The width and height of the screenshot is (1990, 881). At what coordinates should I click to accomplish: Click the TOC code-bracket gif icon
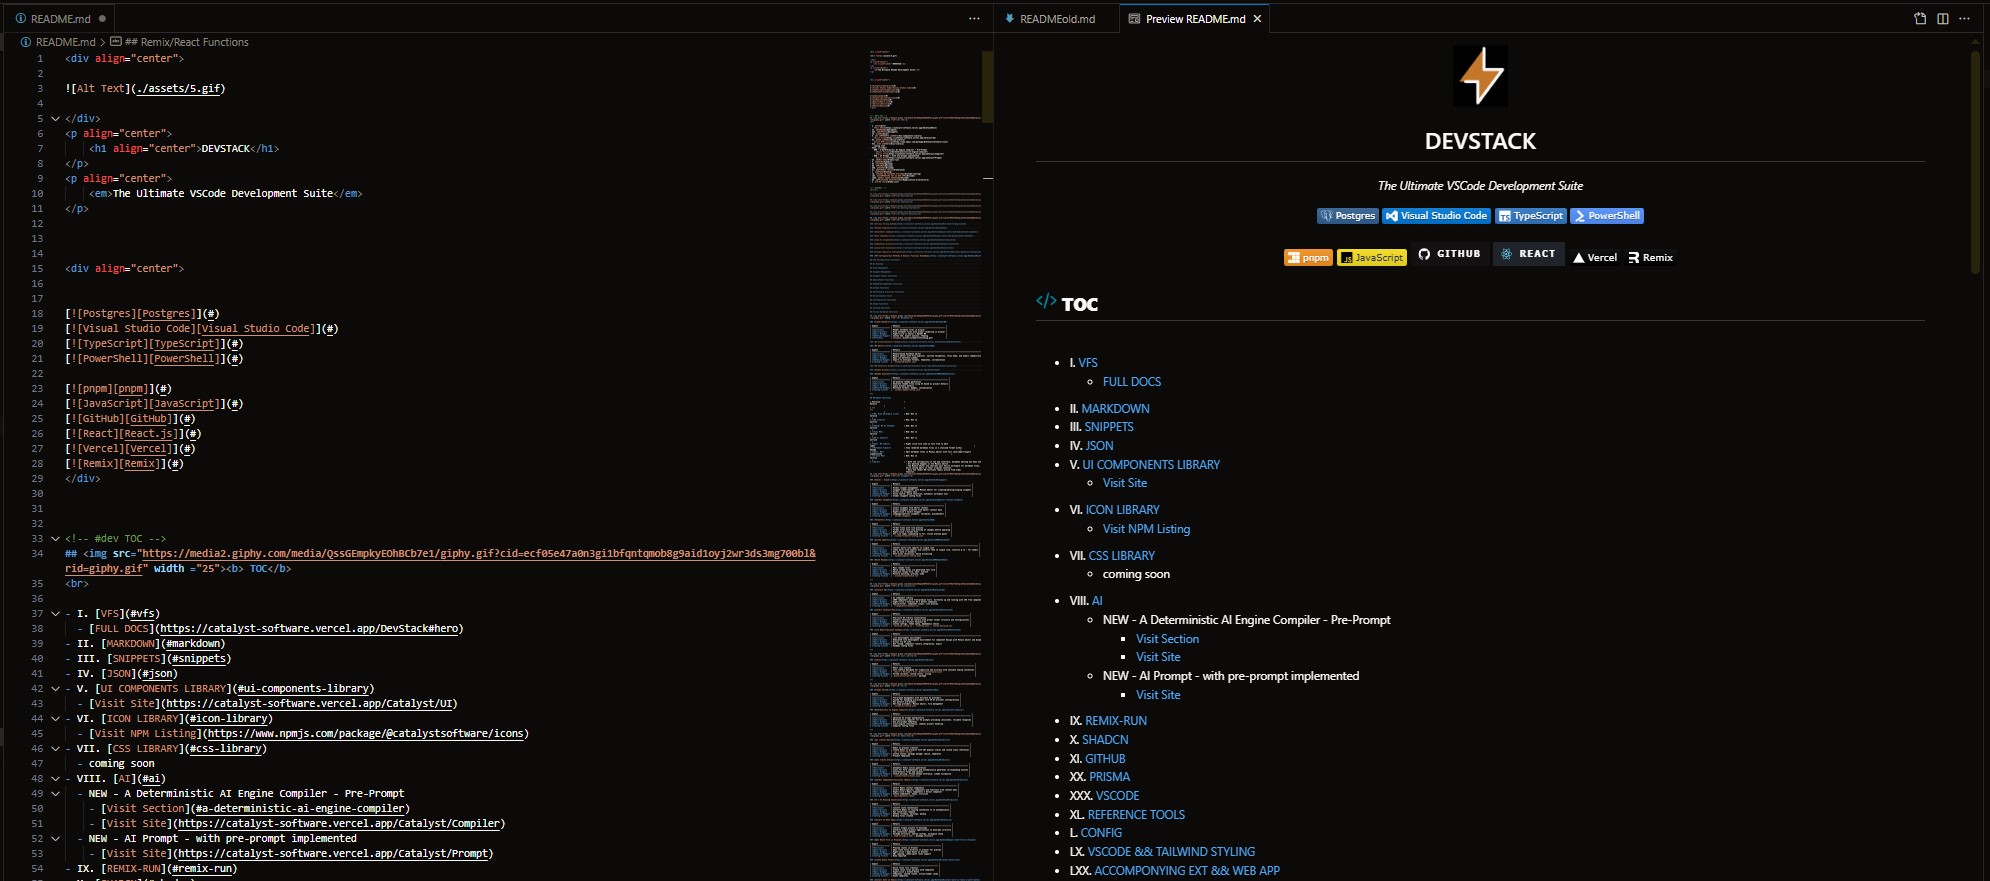tap(1046, 301)
